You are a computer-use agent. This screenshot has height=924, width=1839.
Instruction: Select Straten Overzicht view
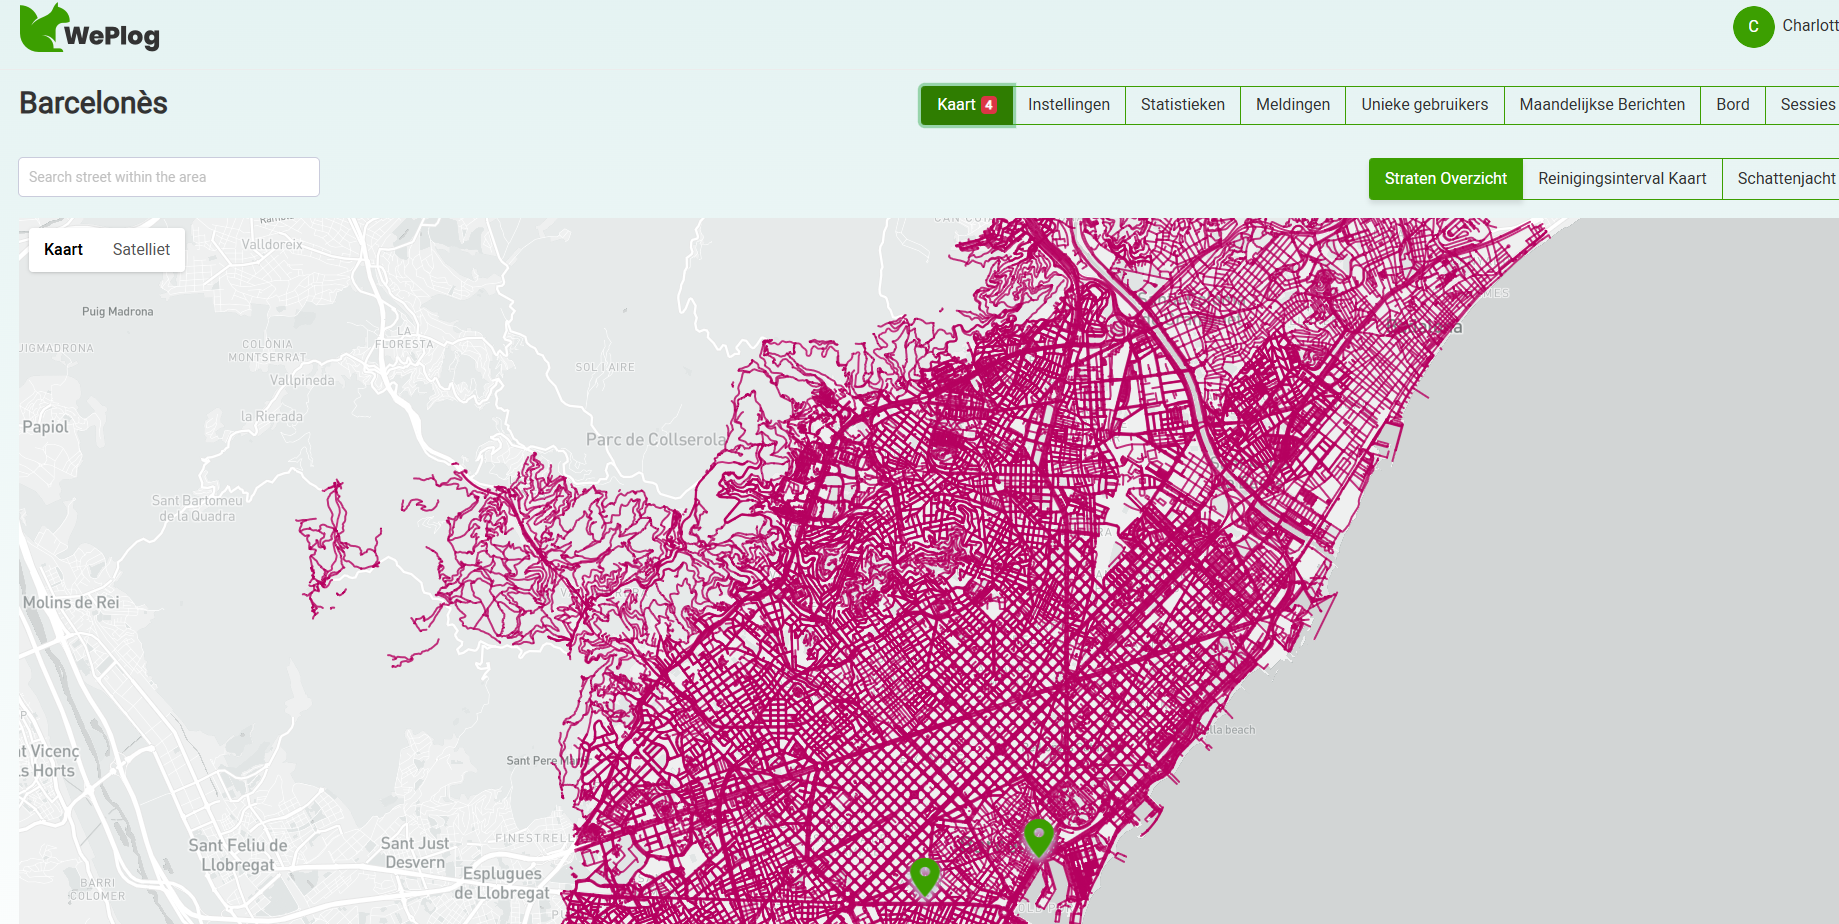click(x=1445, y=179)
